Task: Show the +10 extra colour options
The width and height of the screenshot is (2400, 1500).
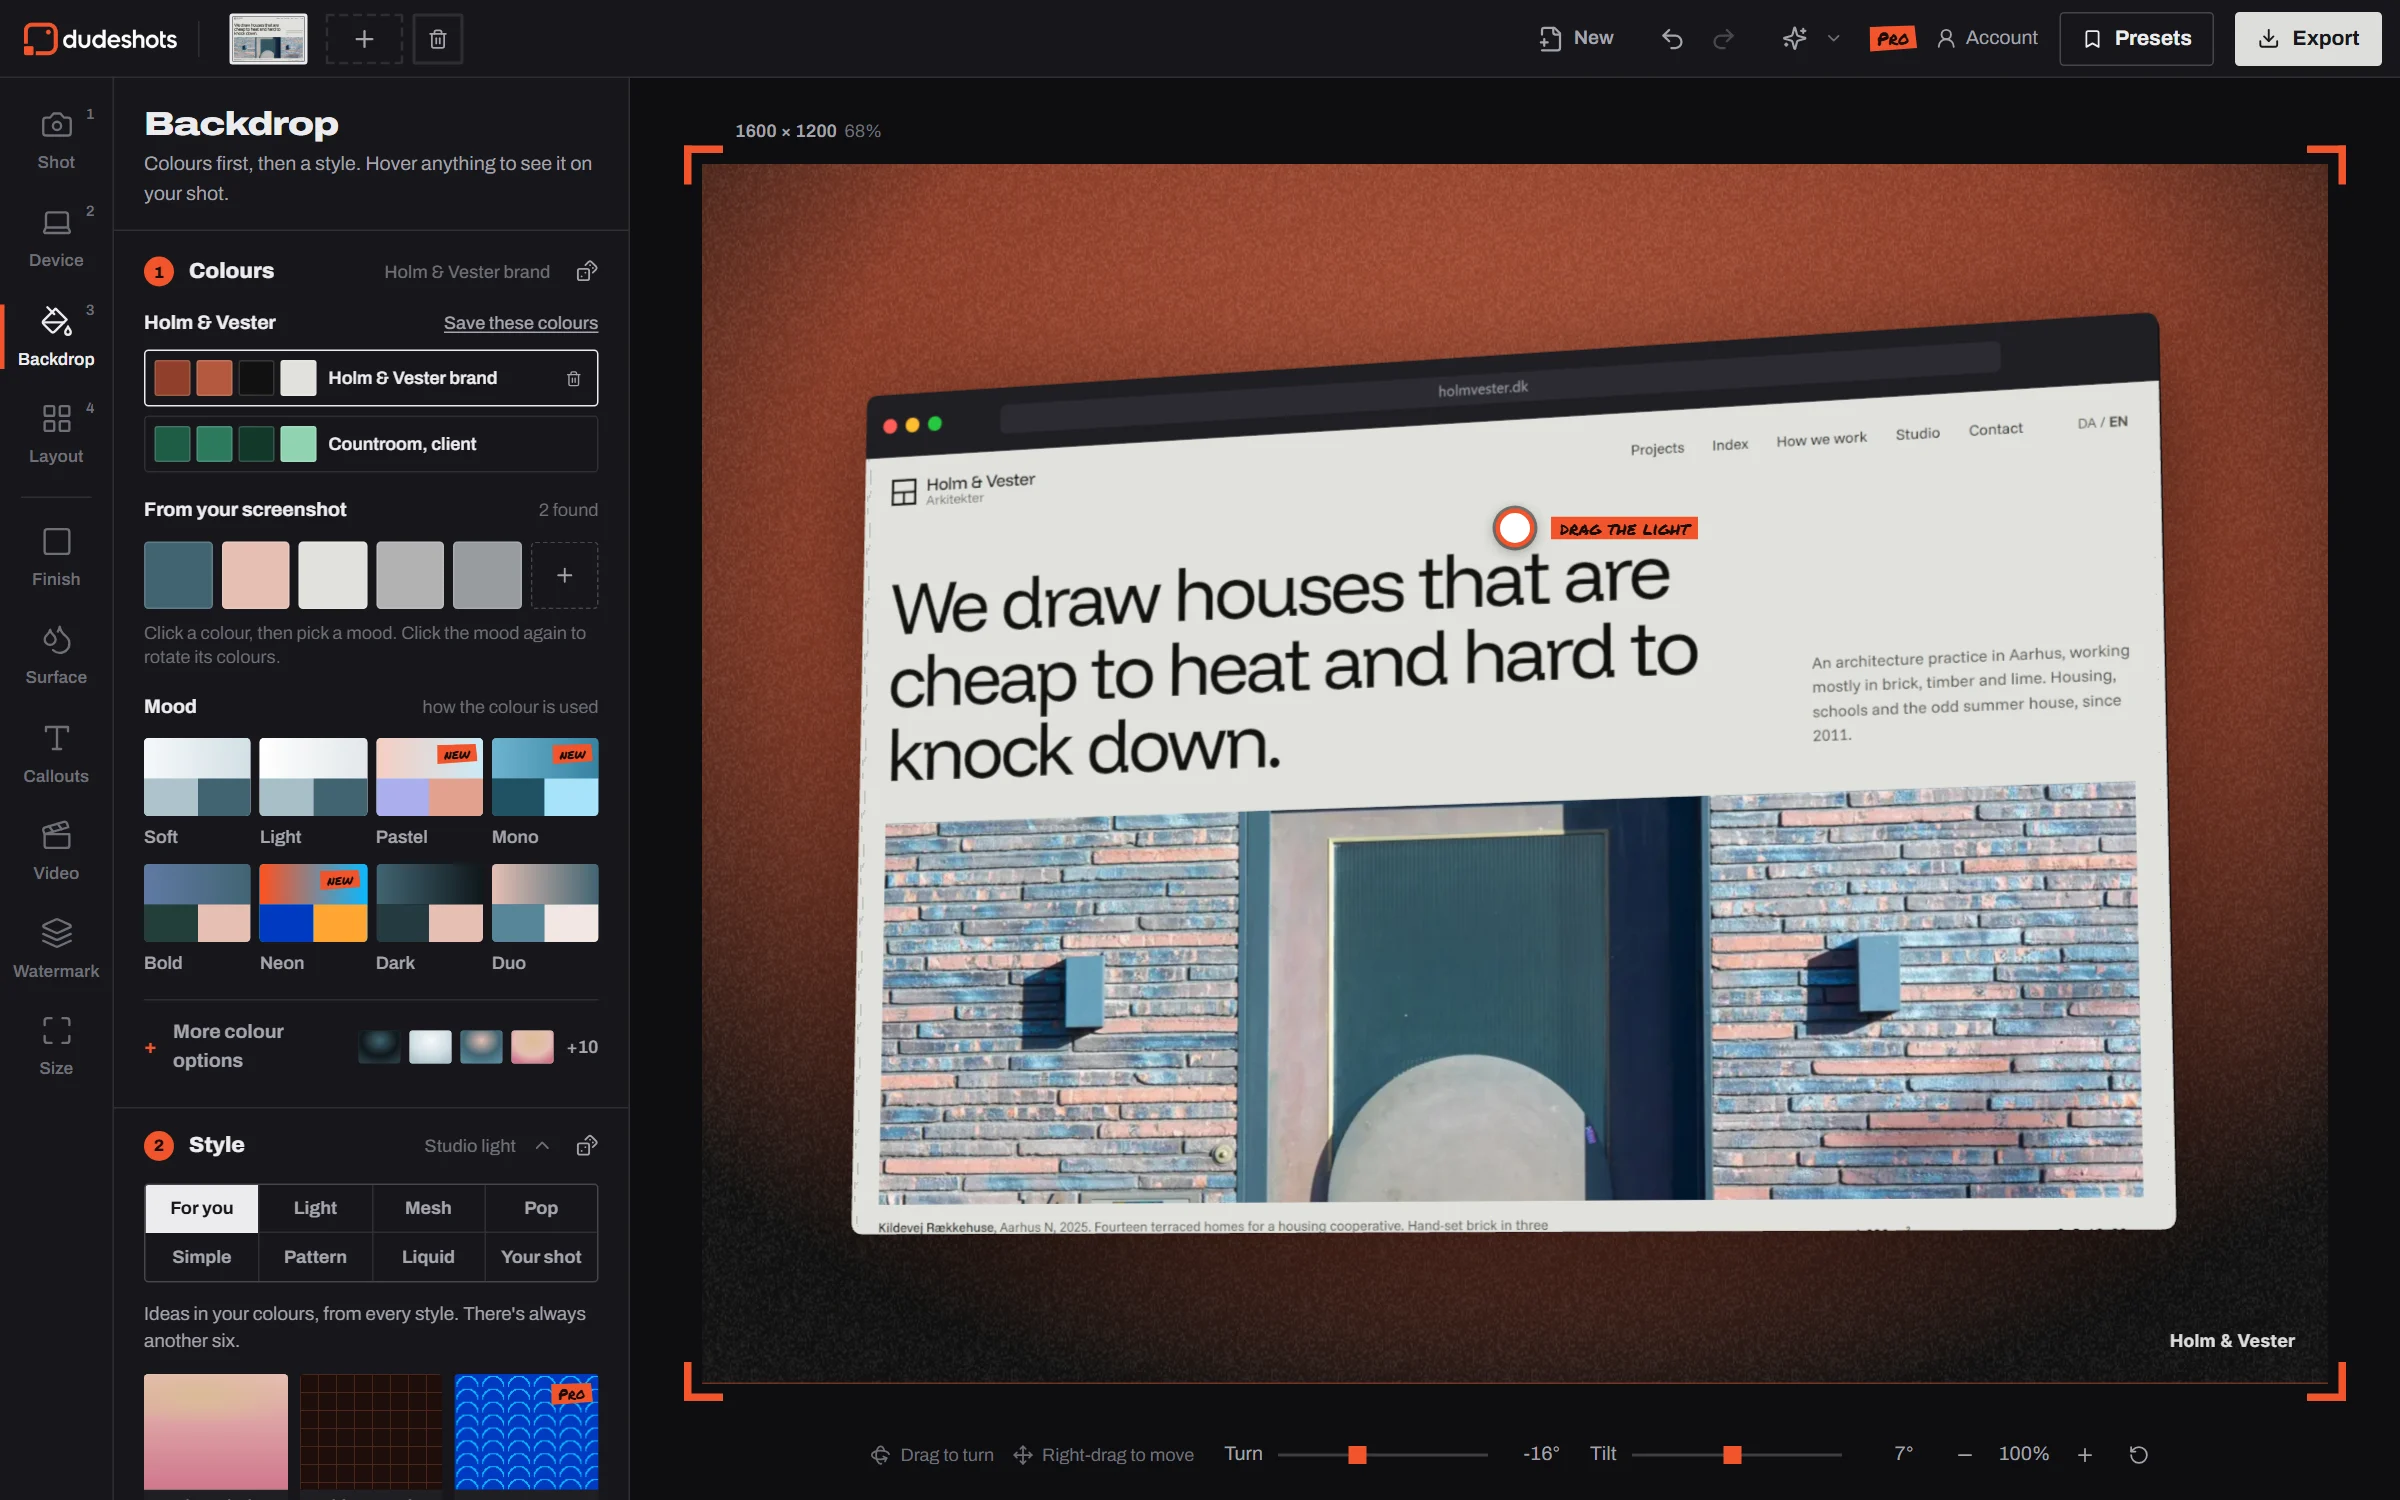Action: tap(582, 1047)
